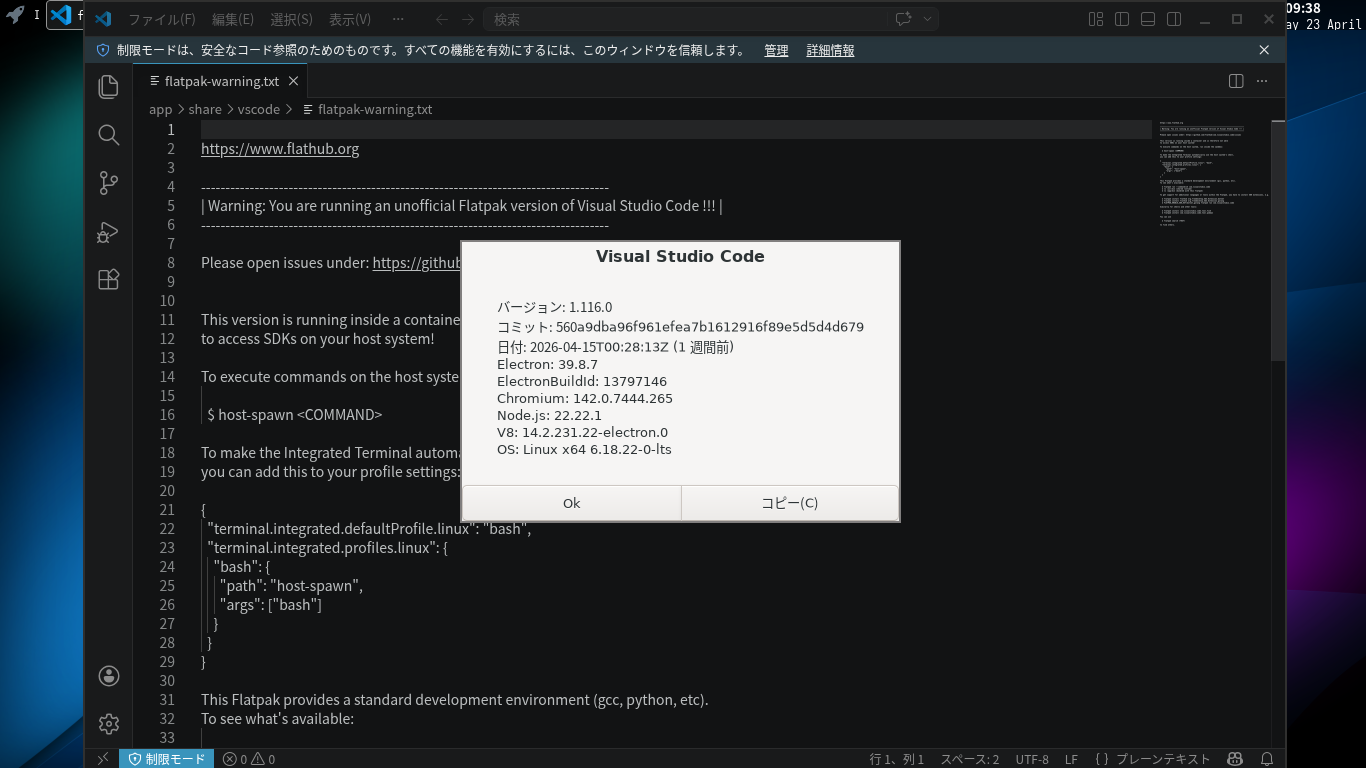Show problems via errors and warnings counter
1366x768 pixels.
(x=249, y=759)
